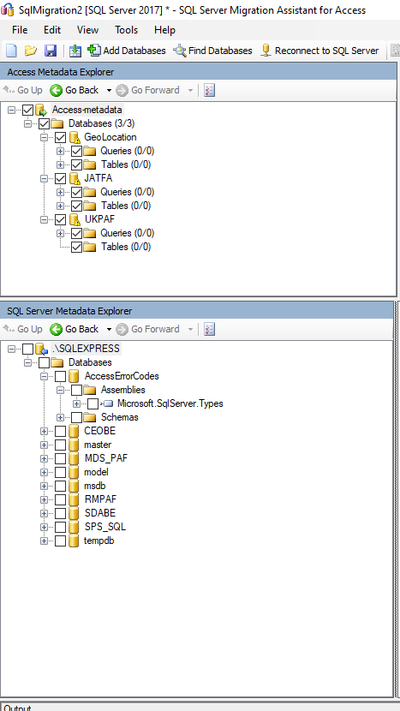Collapse the Access-metadata root node

point(11,110)
